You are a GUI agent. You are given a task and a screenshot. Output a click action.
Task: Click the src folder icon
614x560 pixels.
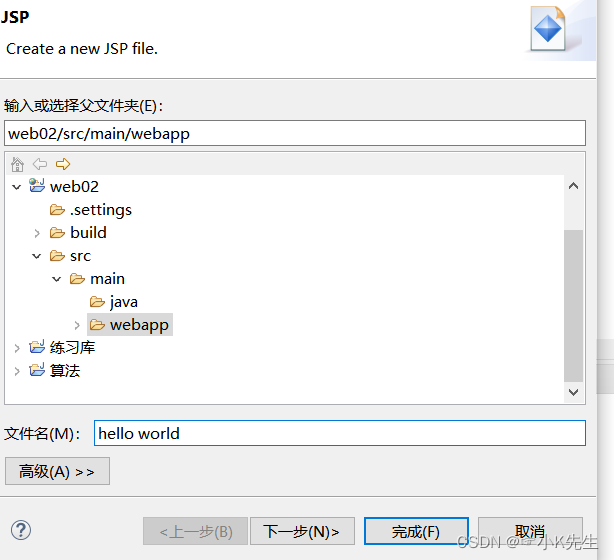coord(57,256)
